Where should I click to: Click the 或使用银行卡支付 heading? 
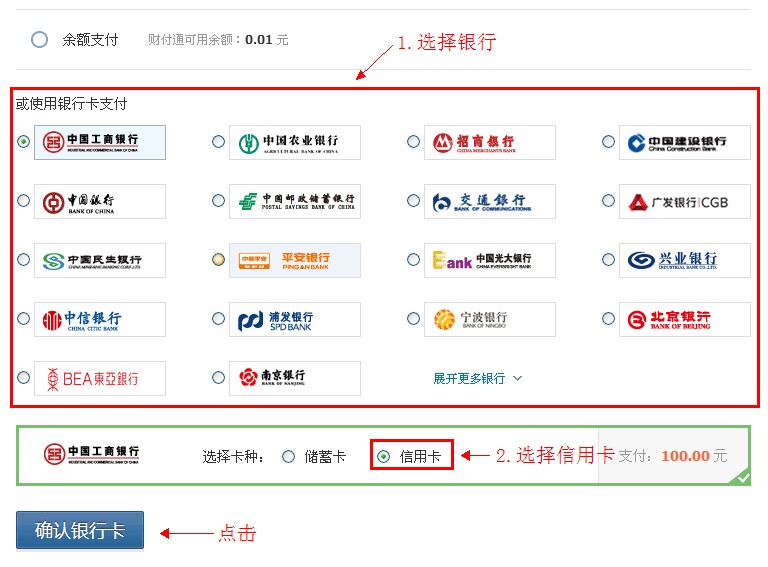coord(72,104)
